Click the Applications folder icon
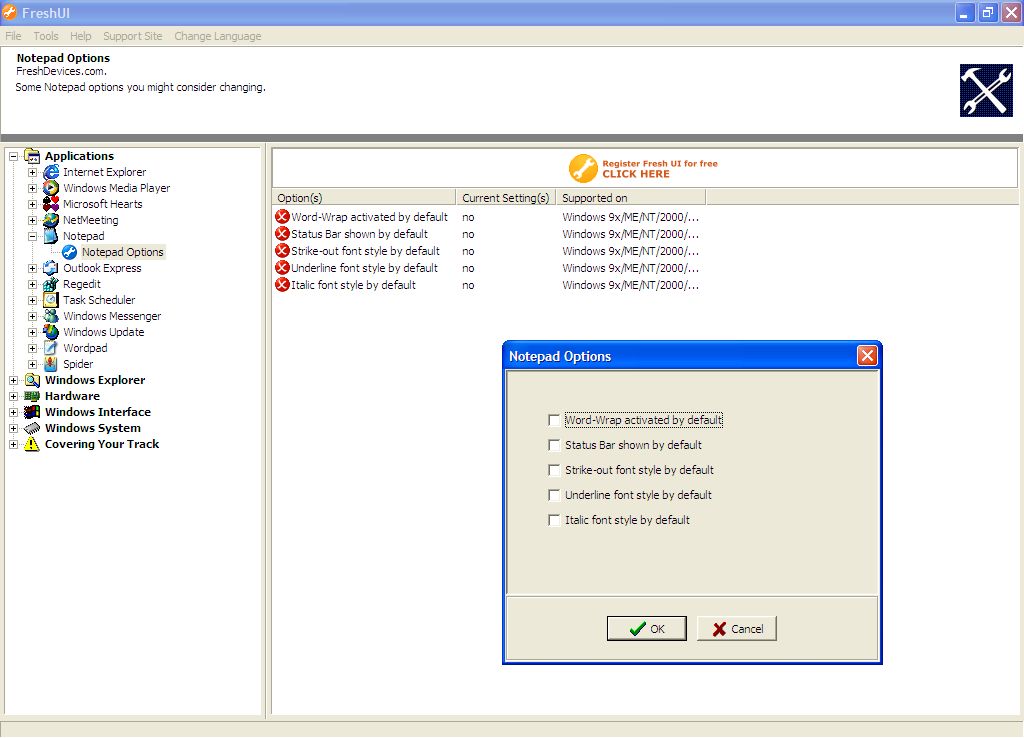Viewport: 1024px width, 738px height. 32,156
